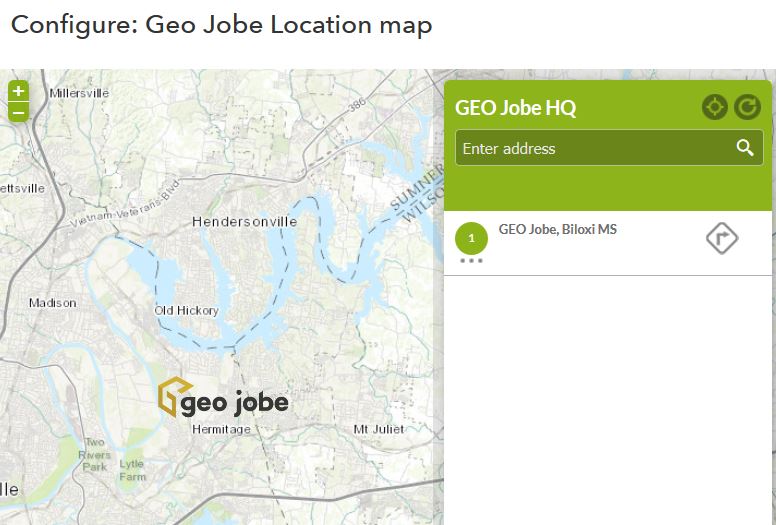
Task: Select the GEO Jobe, Biloxi MS result
Action: 557,229
